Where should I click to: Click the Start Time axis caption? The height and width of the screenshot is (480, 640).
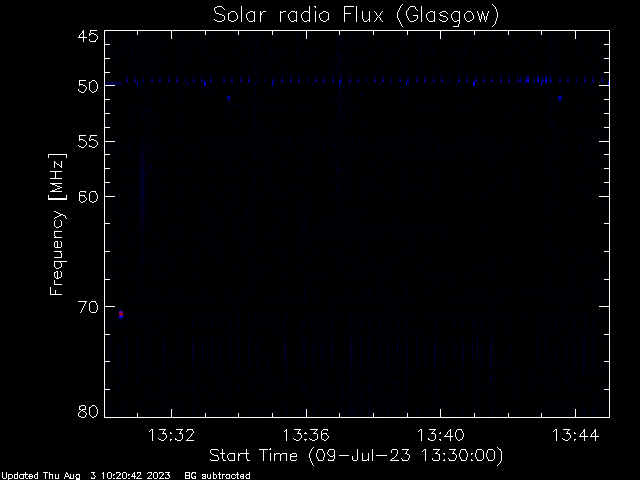[x=356, y=456]
